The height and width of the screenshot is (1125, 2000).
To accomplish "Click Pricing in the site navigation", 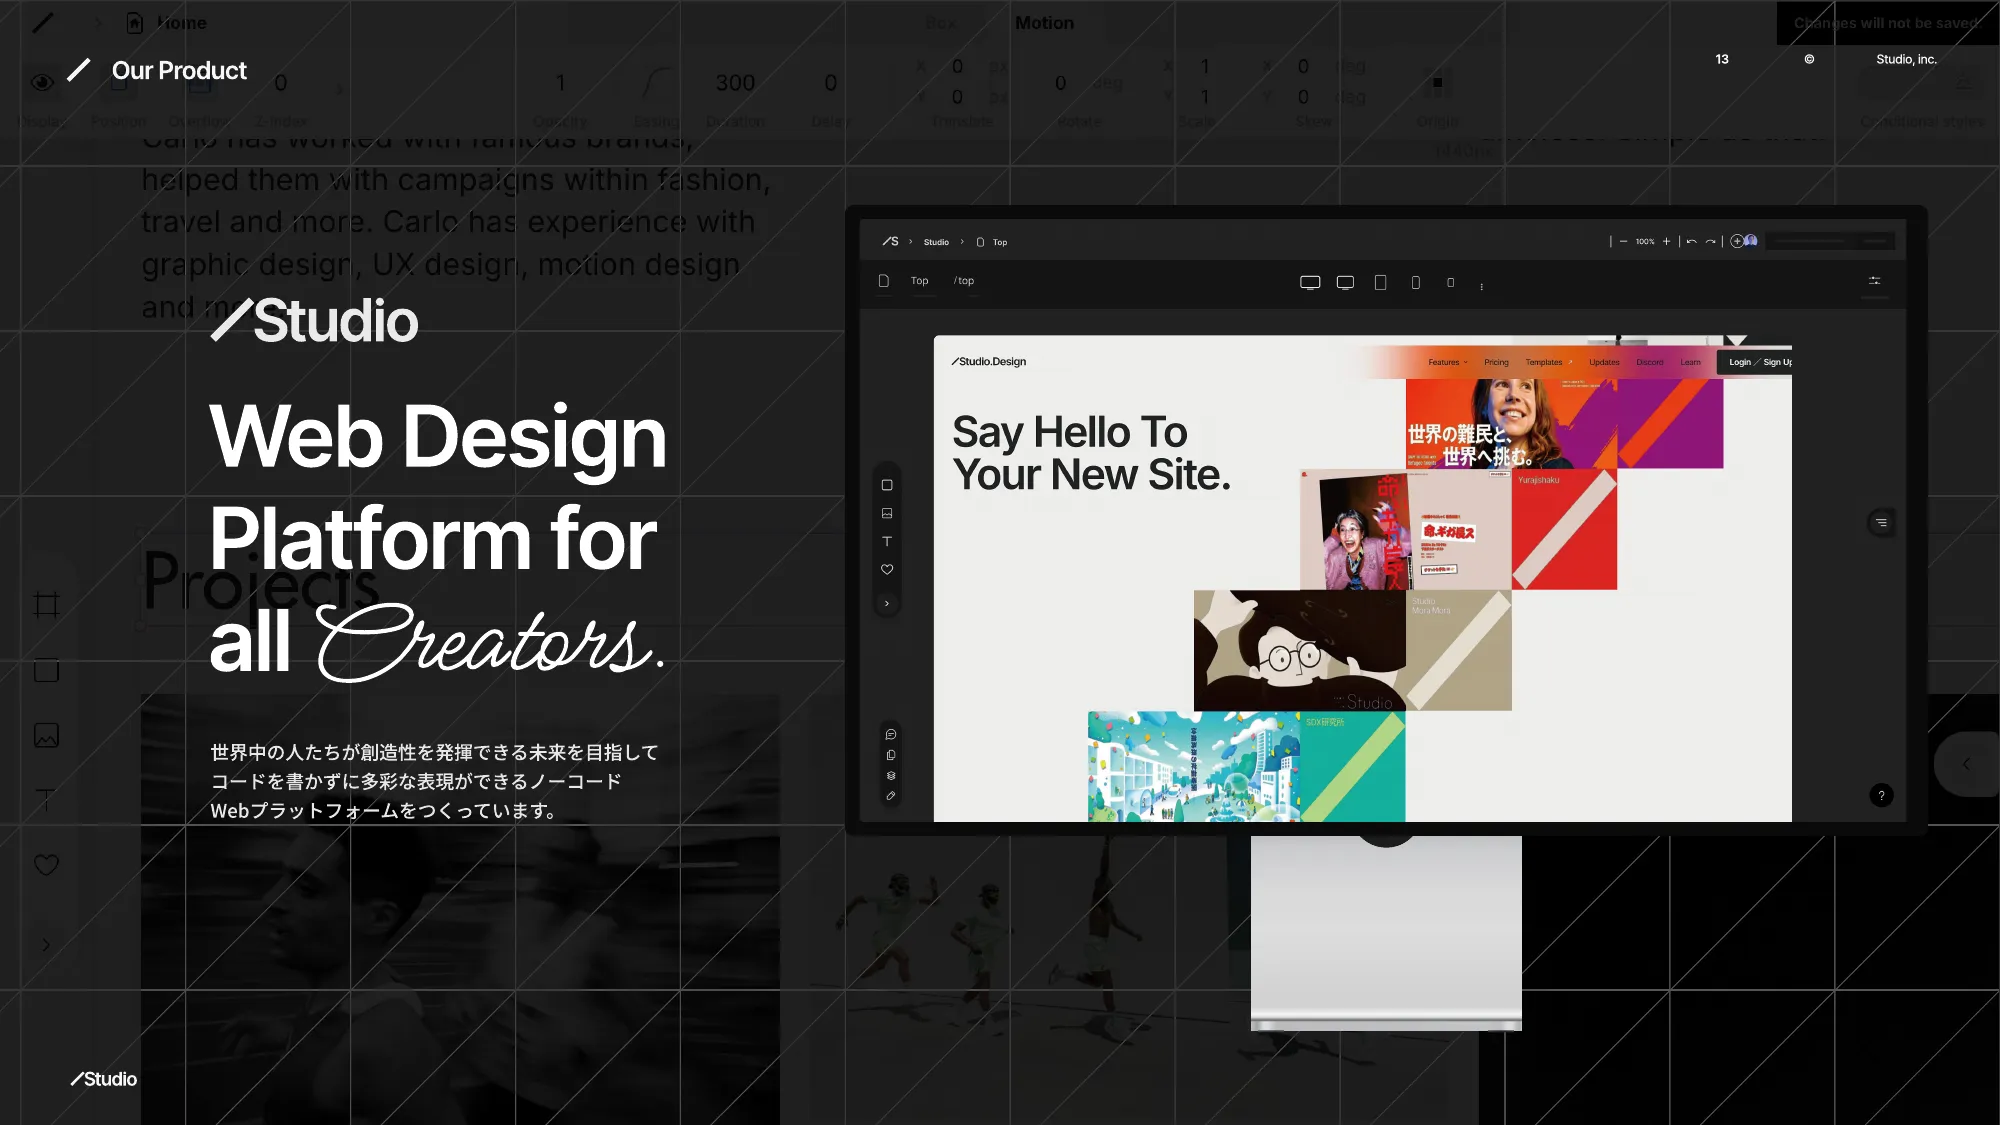I will (x=1496, y=362).
